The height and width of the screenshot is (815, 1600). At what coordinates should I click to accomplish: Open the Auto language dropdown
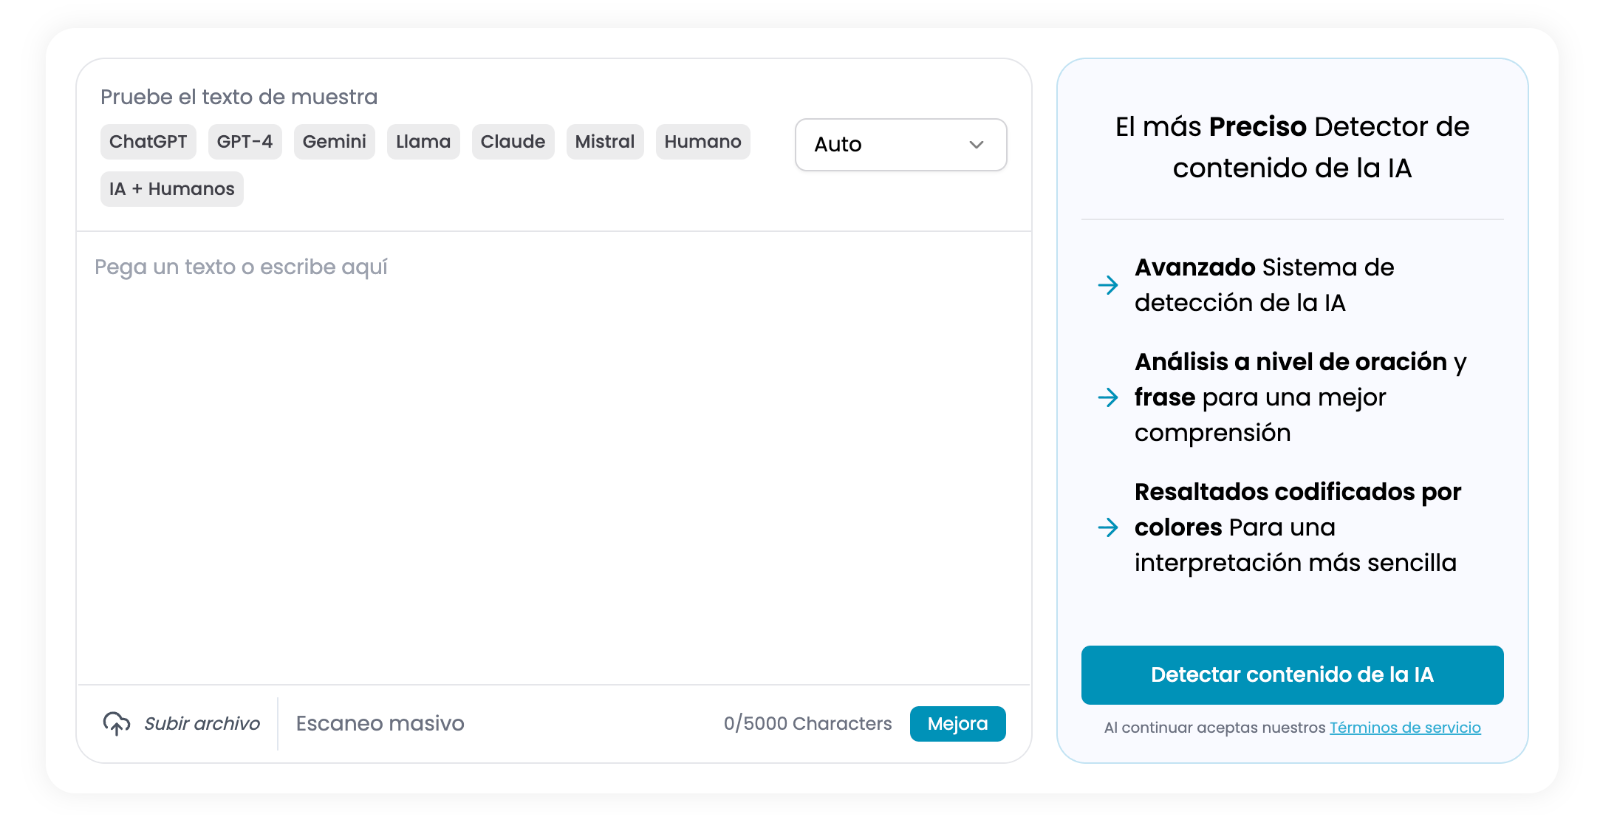click(899, 145)
